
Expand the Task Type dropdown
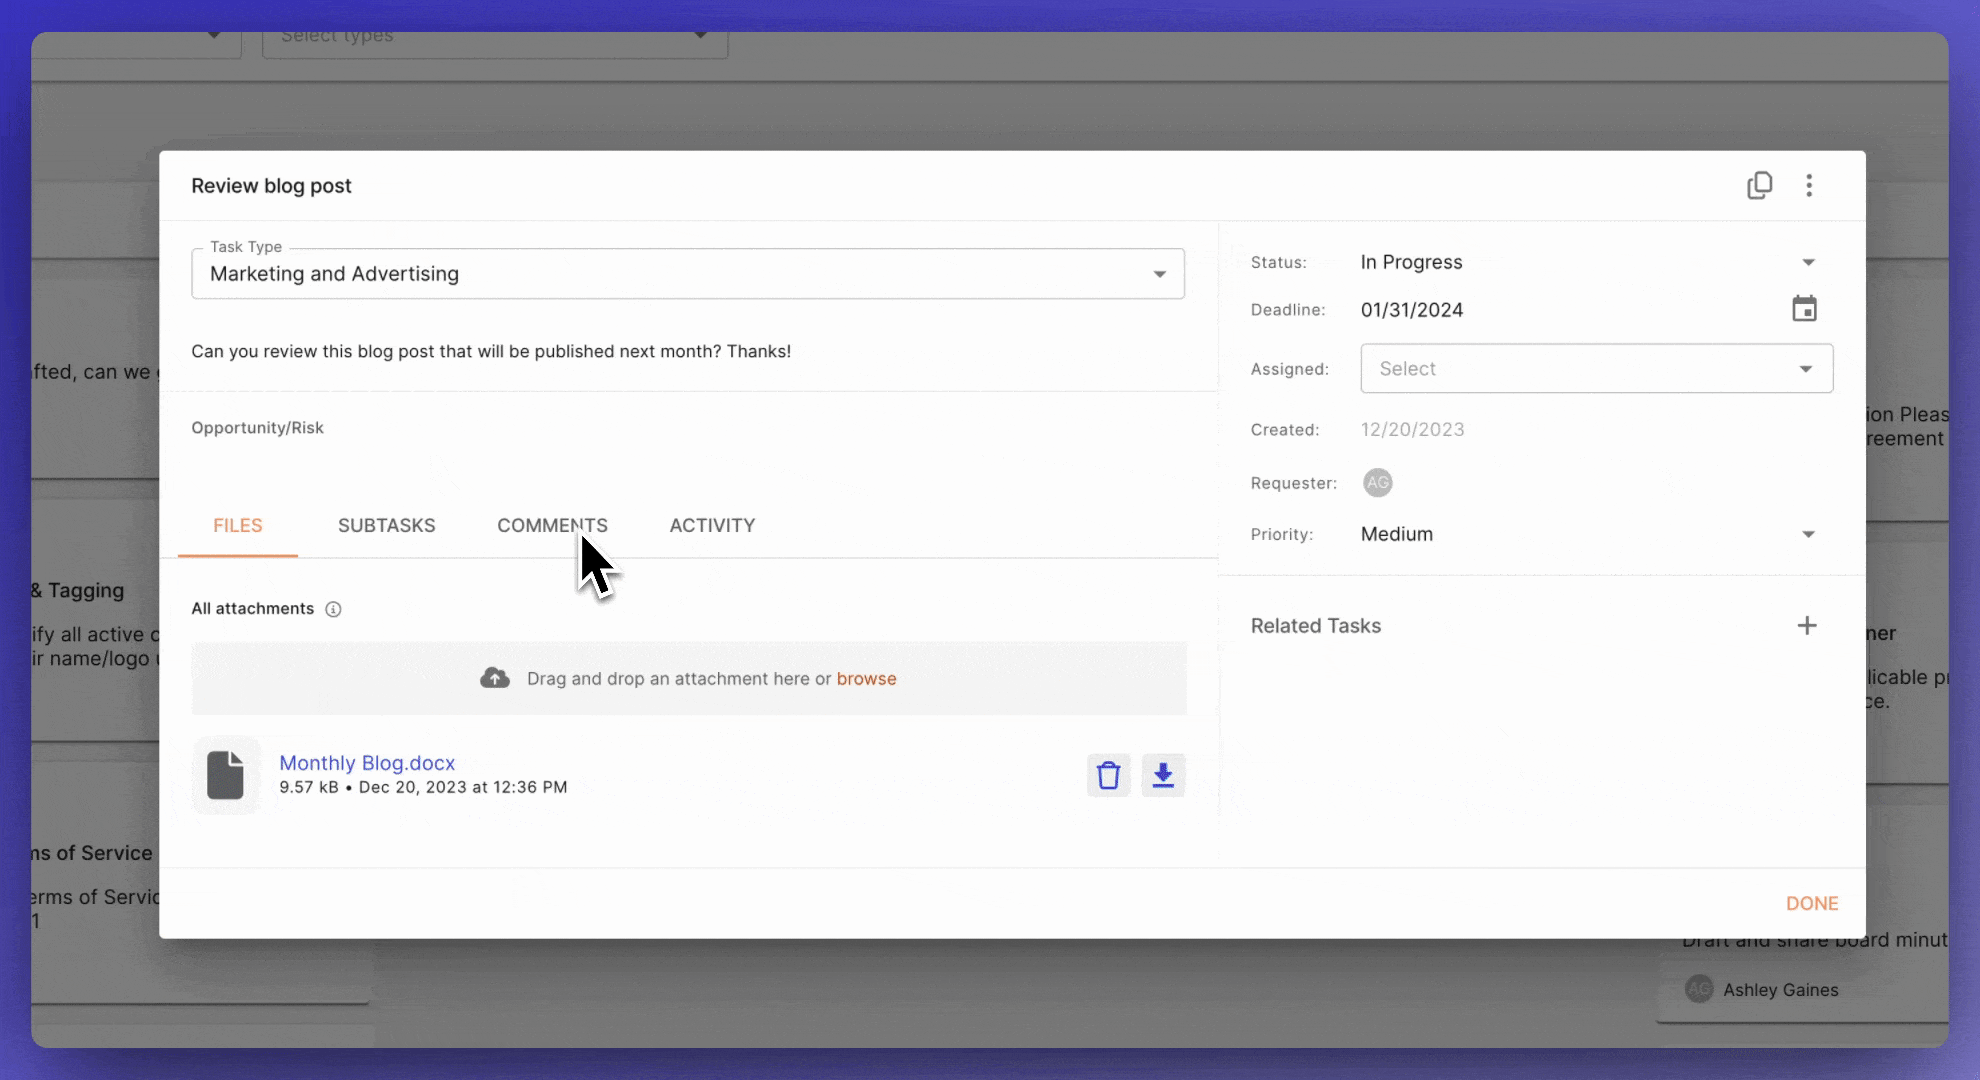688,274
